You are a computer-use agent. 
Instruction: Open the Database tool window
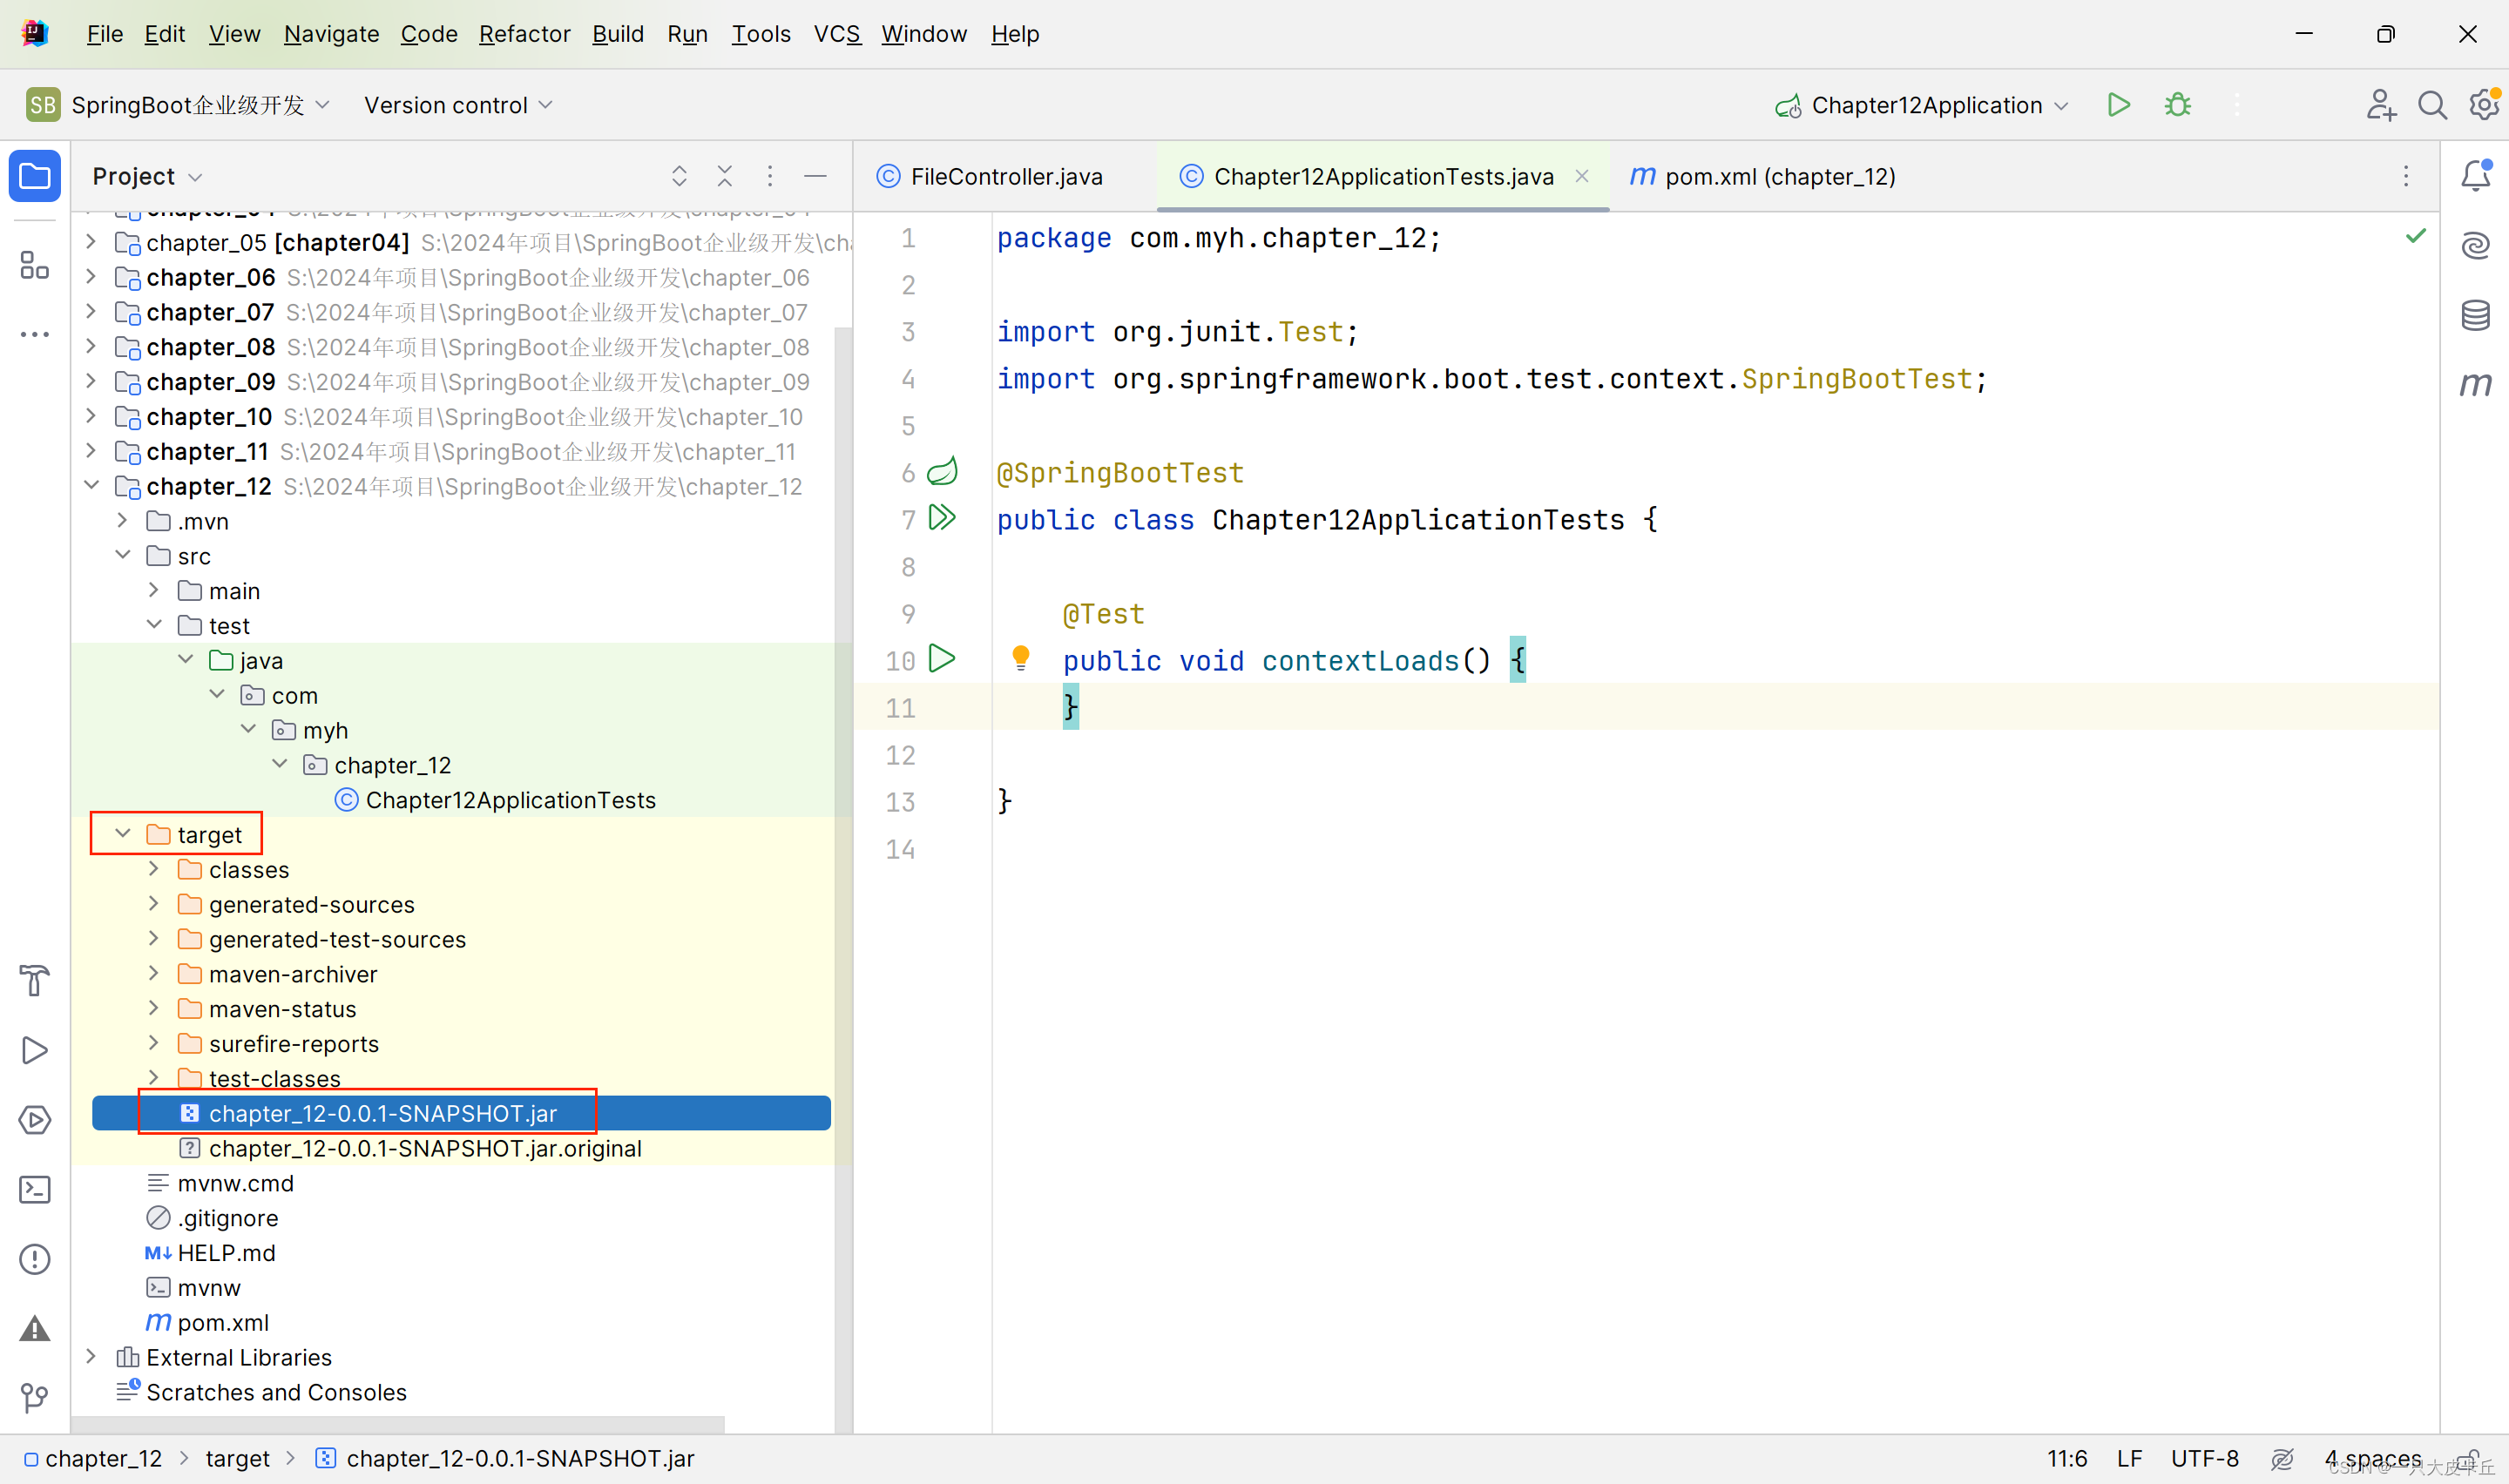coord(2475,315)
